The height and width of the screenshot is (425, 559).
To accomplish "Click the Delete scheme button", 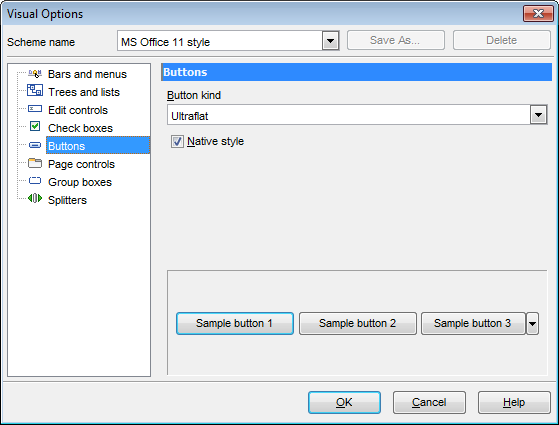I will click(x=502, y=40).
